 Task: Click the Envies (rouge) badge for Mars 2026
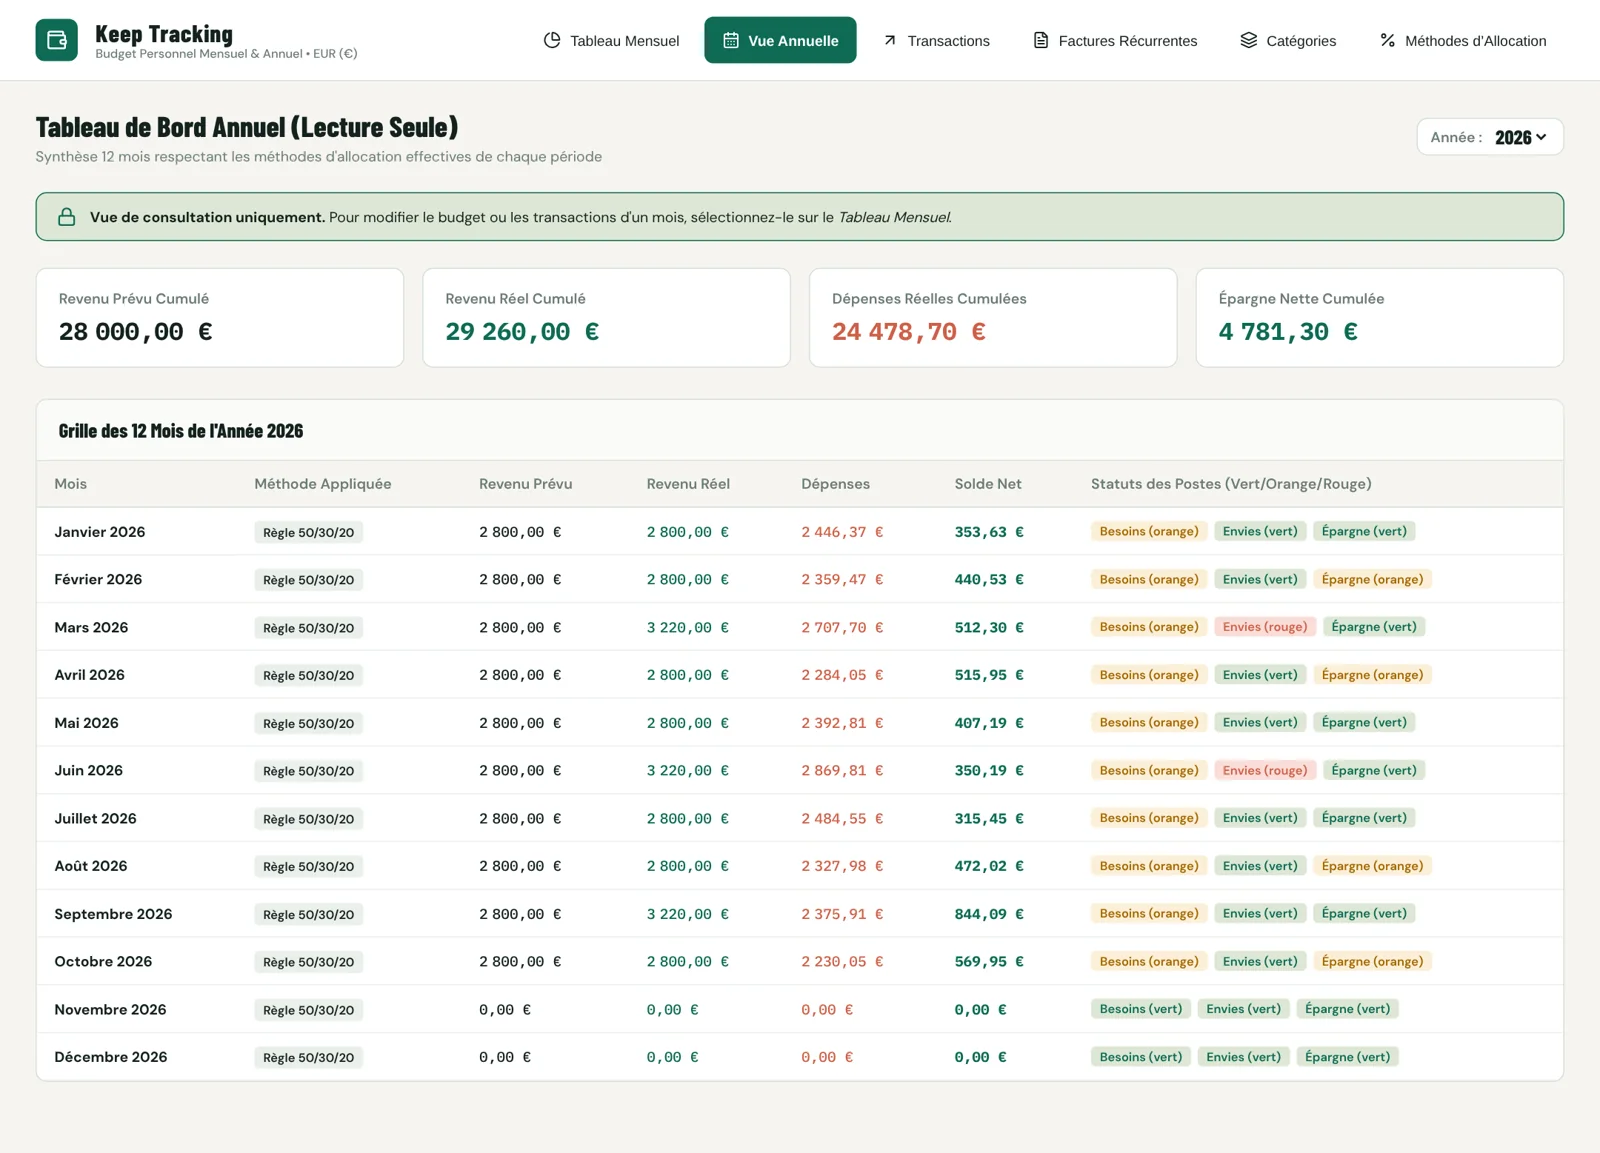[1265, 627]
